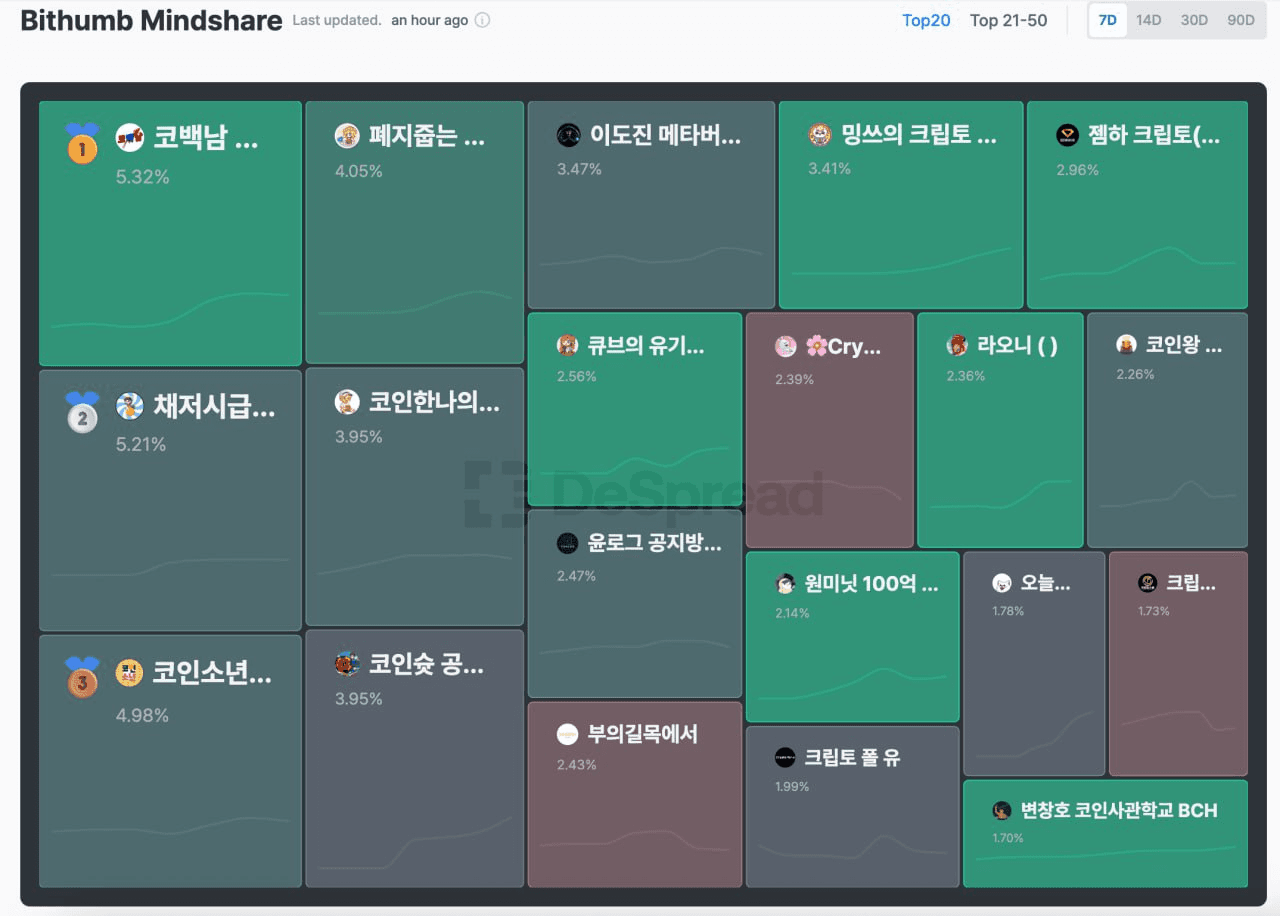Click the bronze rank 3 medal icon
Image resolution: width=1280 pixels, height=916 pixels.
pyautogui.click(x=82, y=678)
